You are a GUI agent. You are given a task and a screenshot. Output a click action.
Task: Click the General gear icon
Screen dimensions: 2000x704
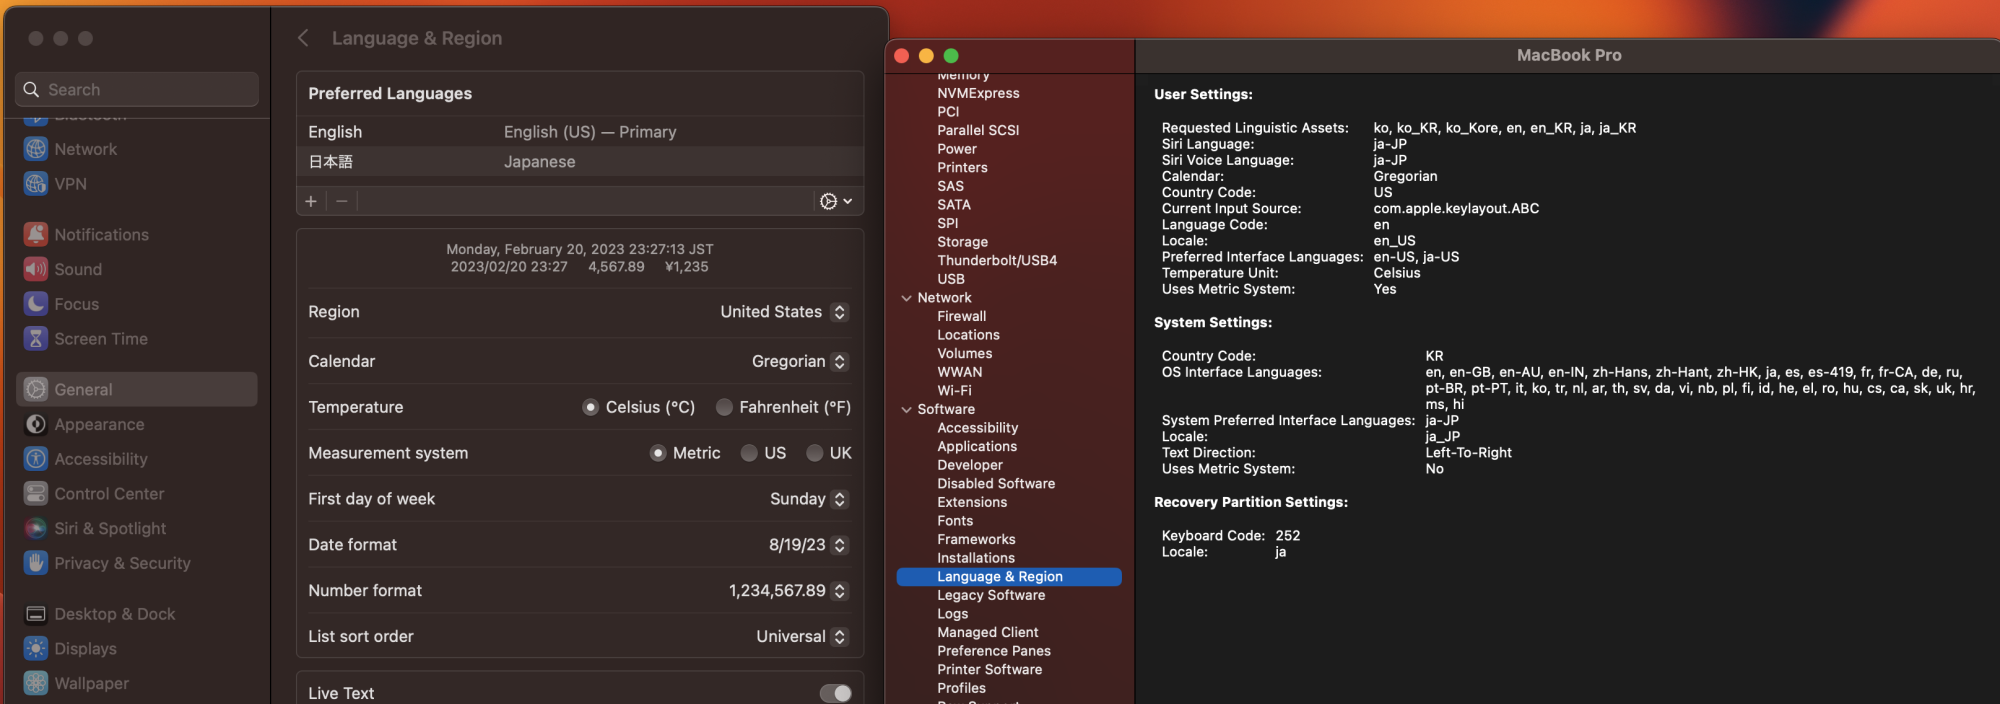36,389
